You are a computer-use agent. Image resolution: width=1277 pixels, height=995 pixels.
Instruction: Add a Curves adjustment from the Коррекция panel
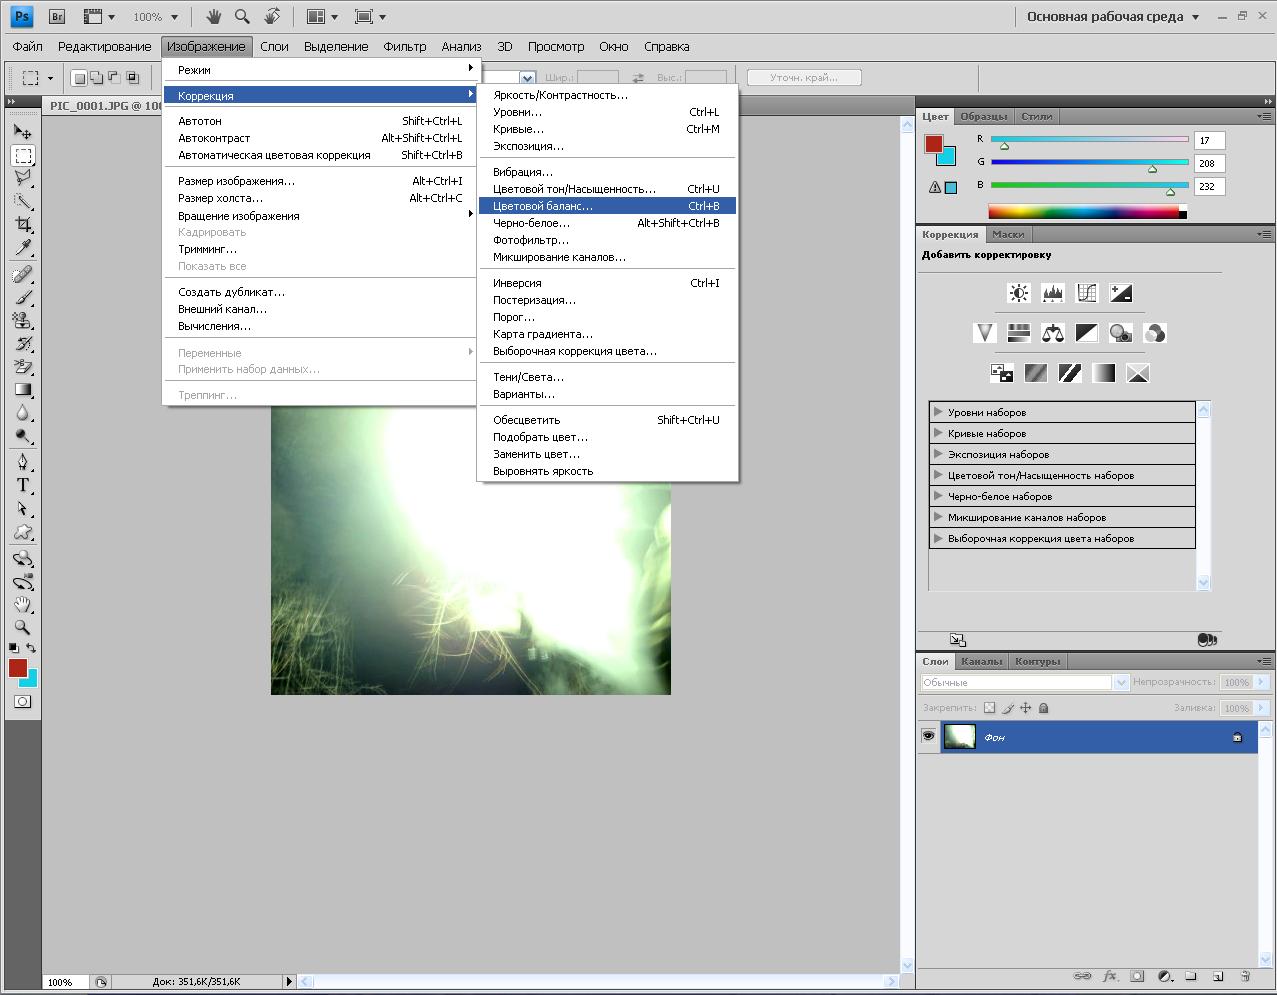coord(1087,293)
